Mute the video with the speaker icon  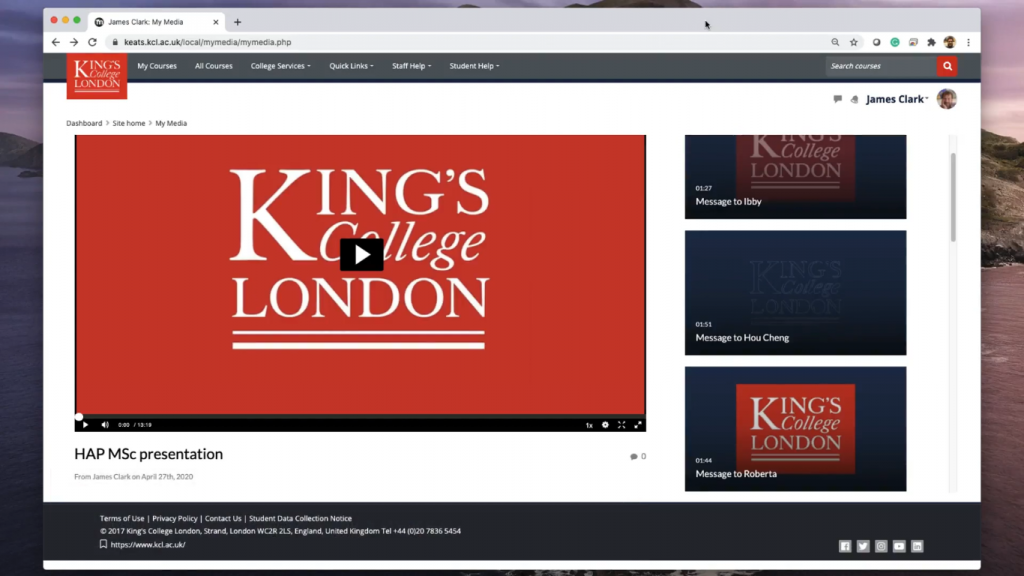pyautogui.click(x=105, y=424)
